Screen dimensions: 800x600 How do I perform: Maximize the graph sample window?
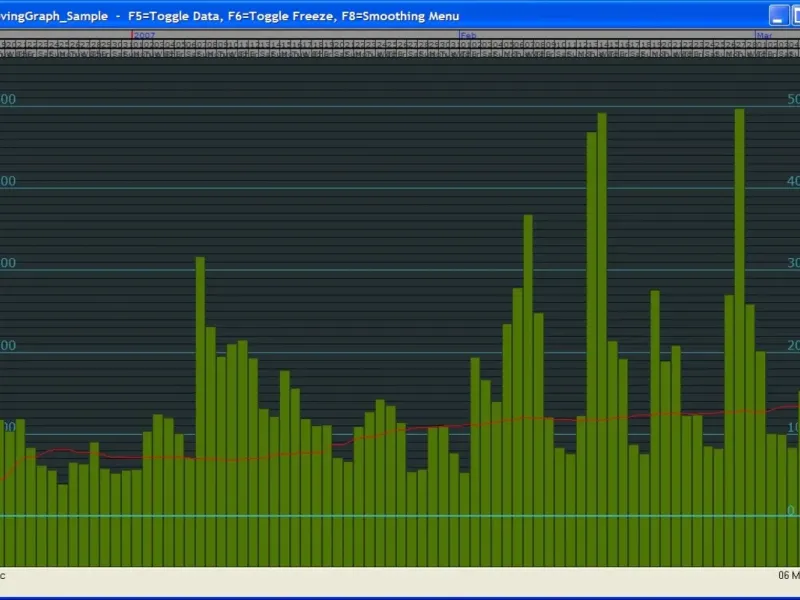coord(795,15)
